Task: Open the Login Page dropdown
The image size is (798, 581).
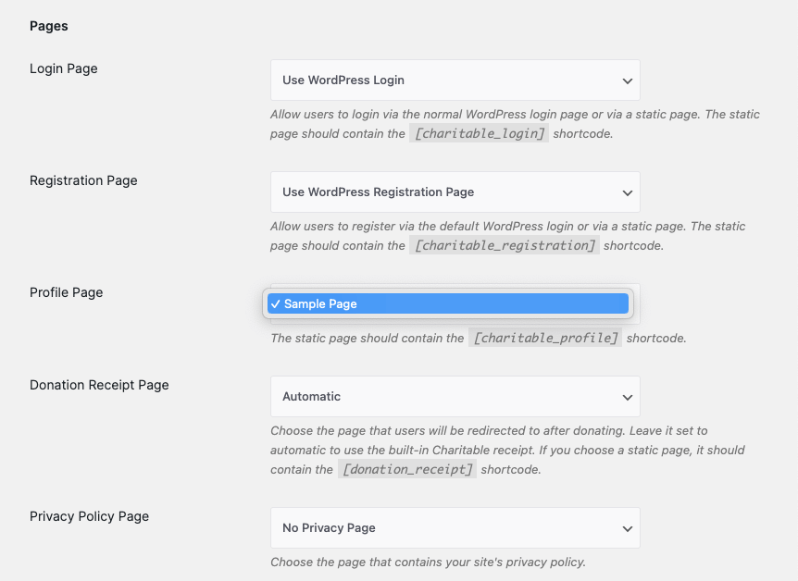Action: tap(455, 80)
